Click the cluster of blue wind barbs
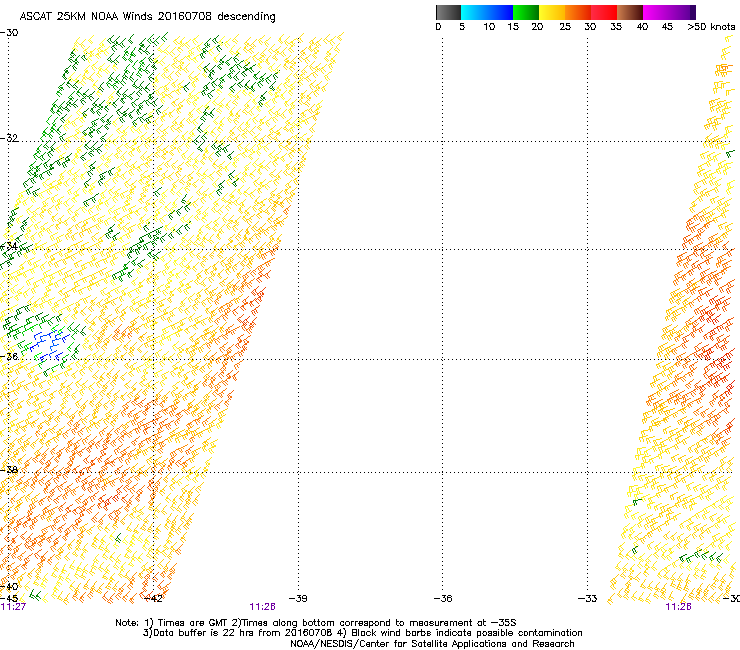The height and width of the screenshot is (650, 740). click(x=50, y=346)
